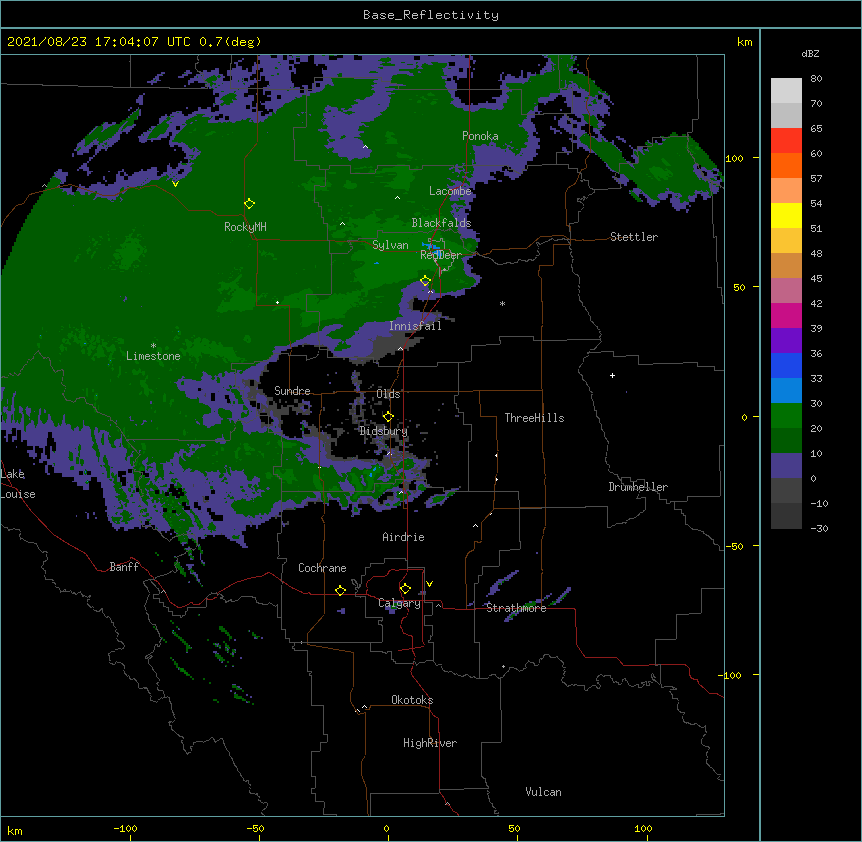Click the Lacombe city label

tap(450, 191)
